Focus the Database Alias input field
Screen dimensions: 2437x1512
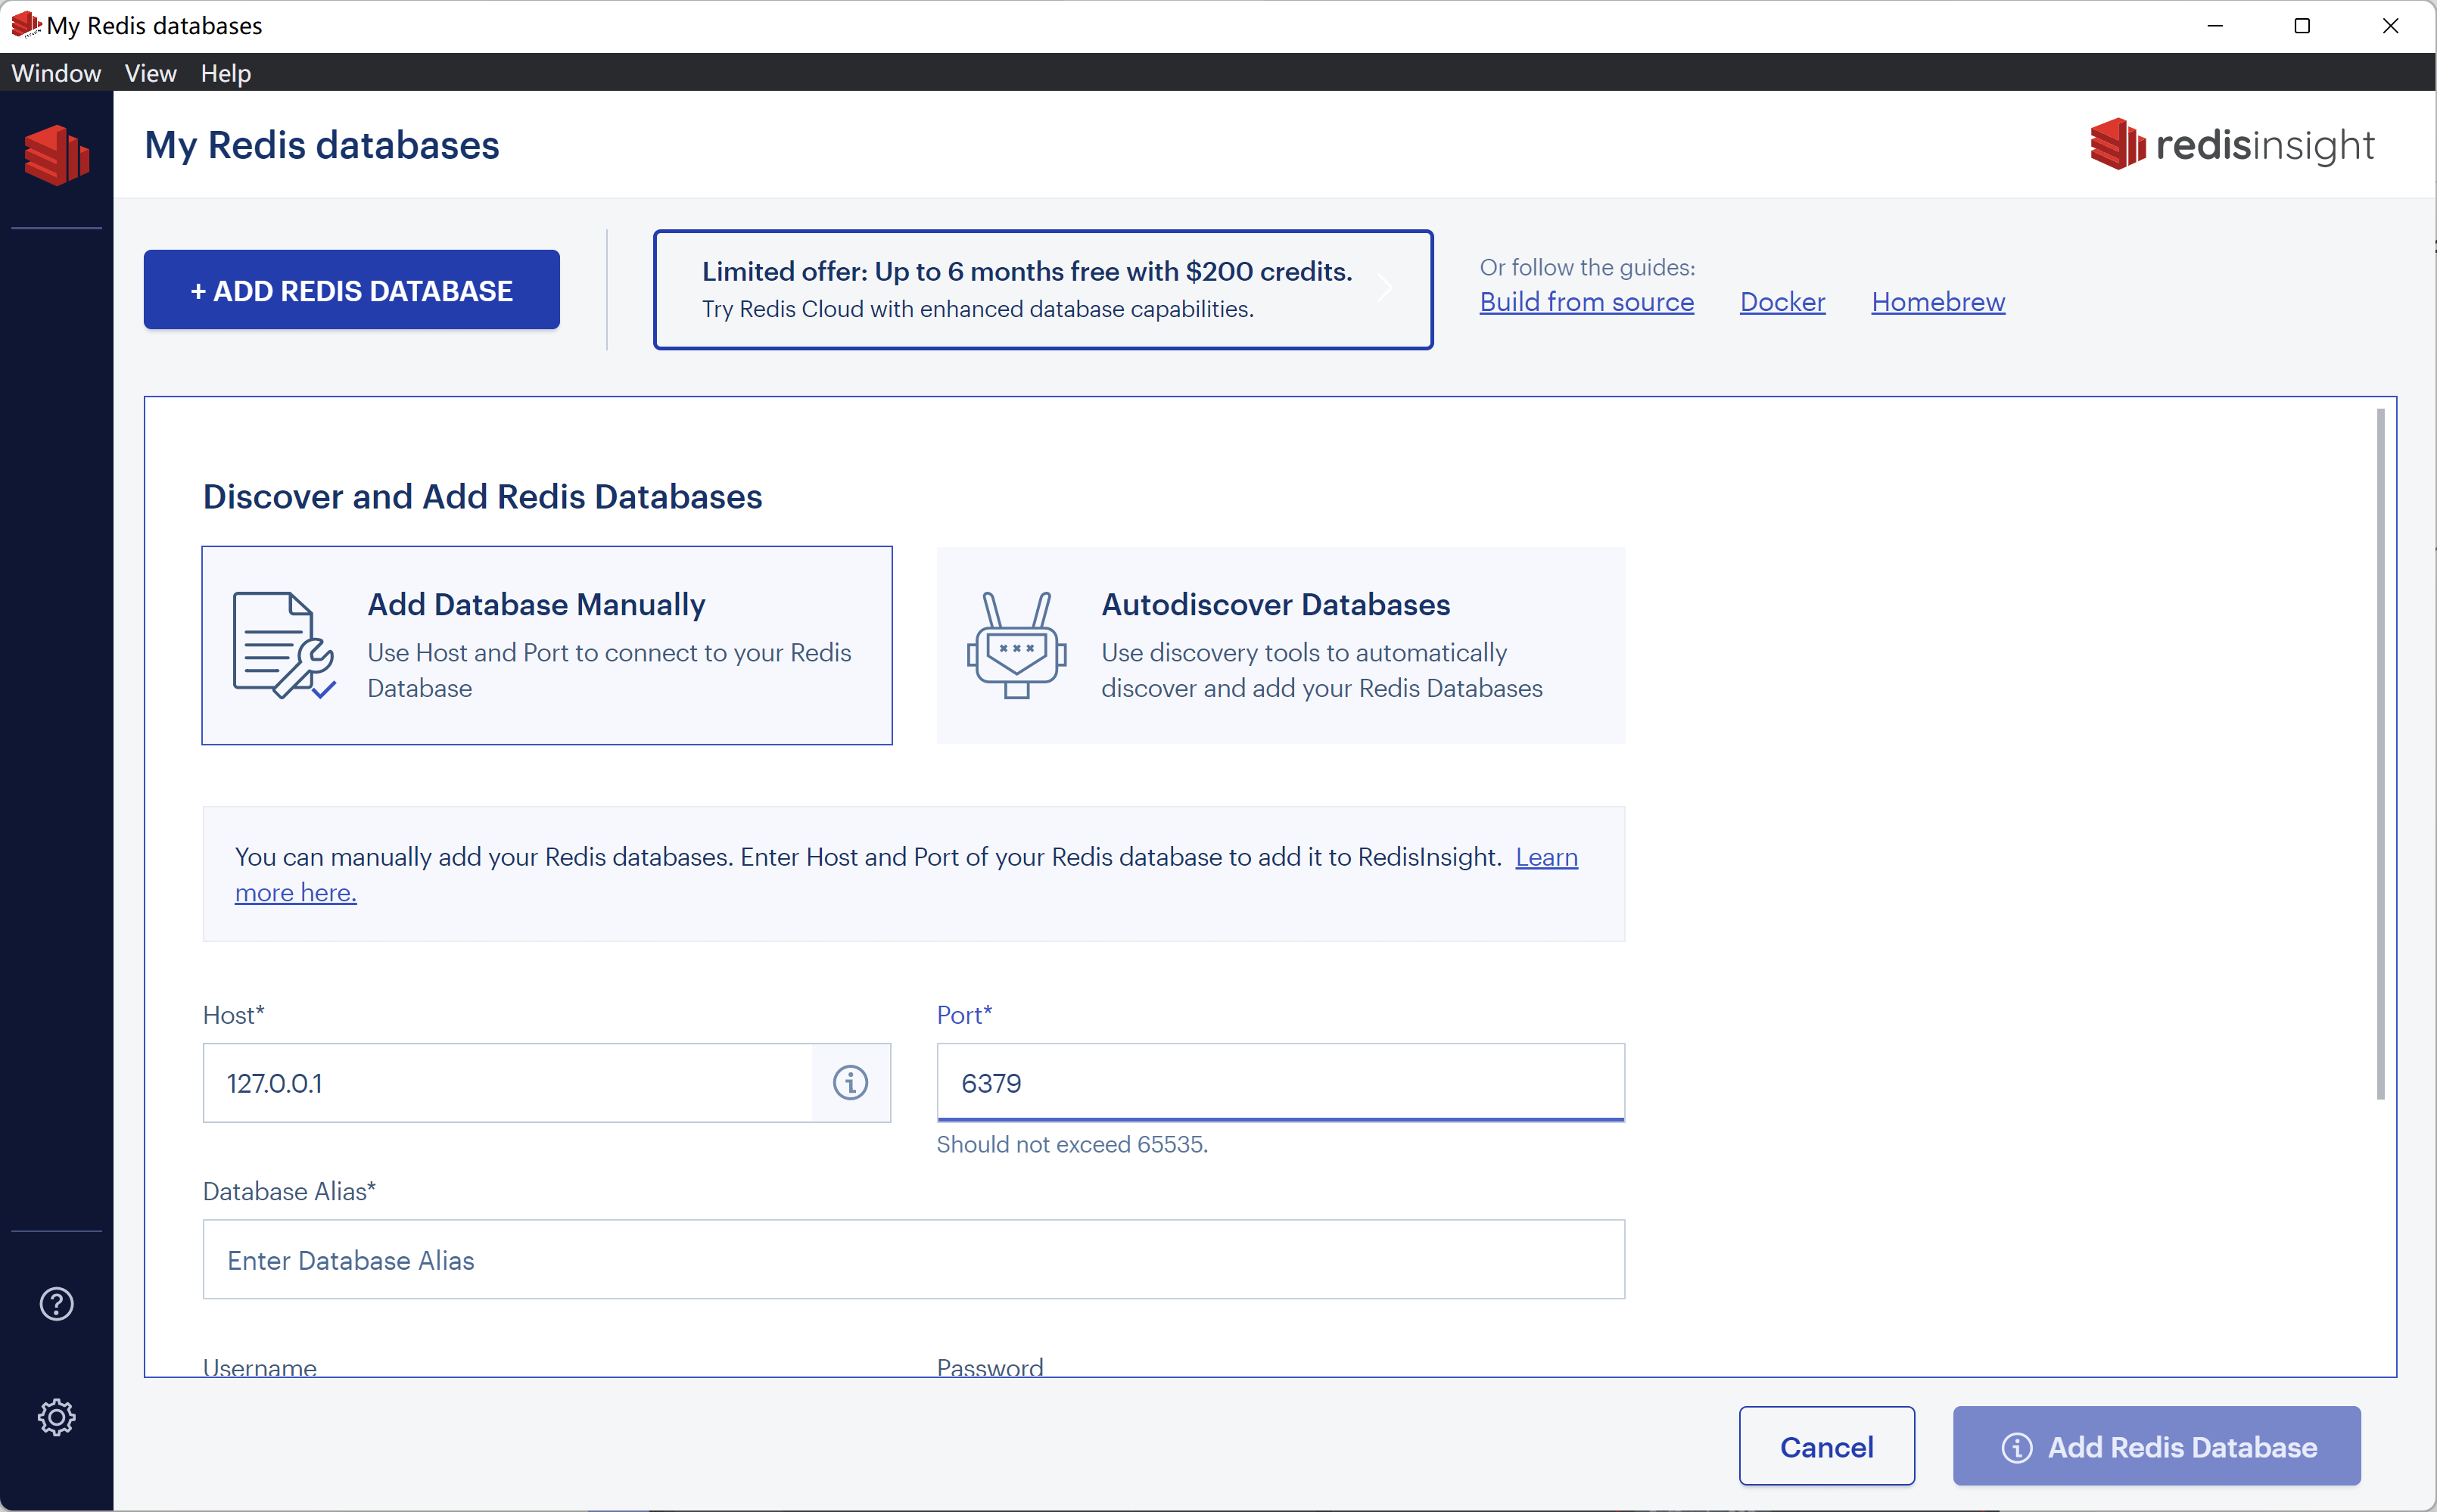pyautogui.click(x=913, y=1260)
